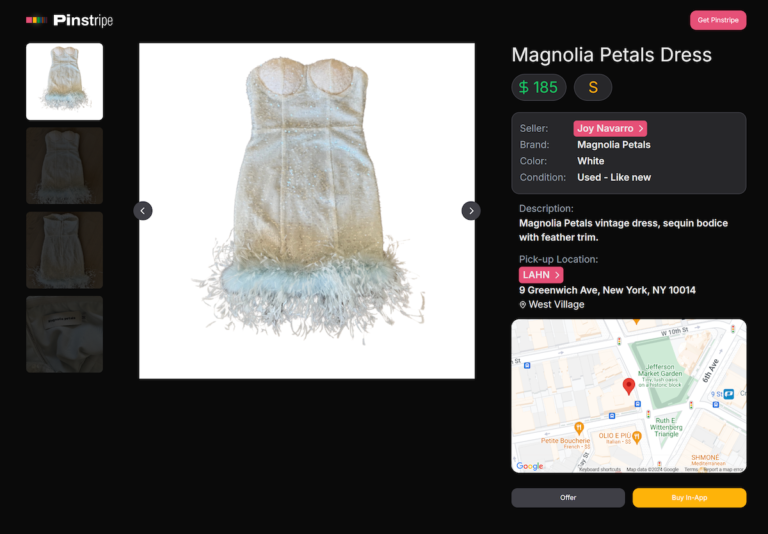Click the Offer button

pyautogui.click(x=568, y=497)
